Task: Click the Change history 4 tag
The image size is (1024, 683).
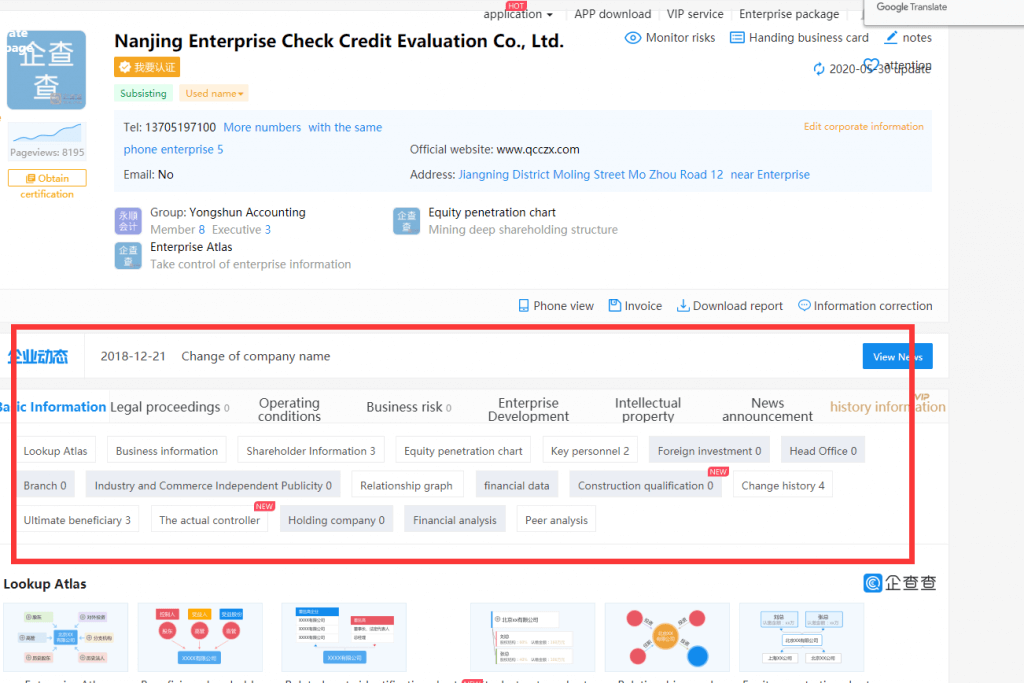Action: (782, 486)
